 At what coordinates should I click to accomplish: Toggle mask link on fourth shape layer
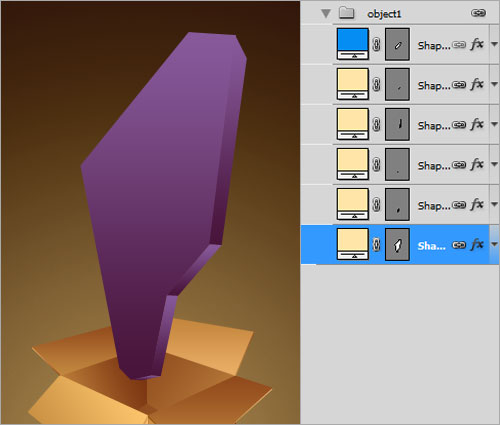pos(376,164)
